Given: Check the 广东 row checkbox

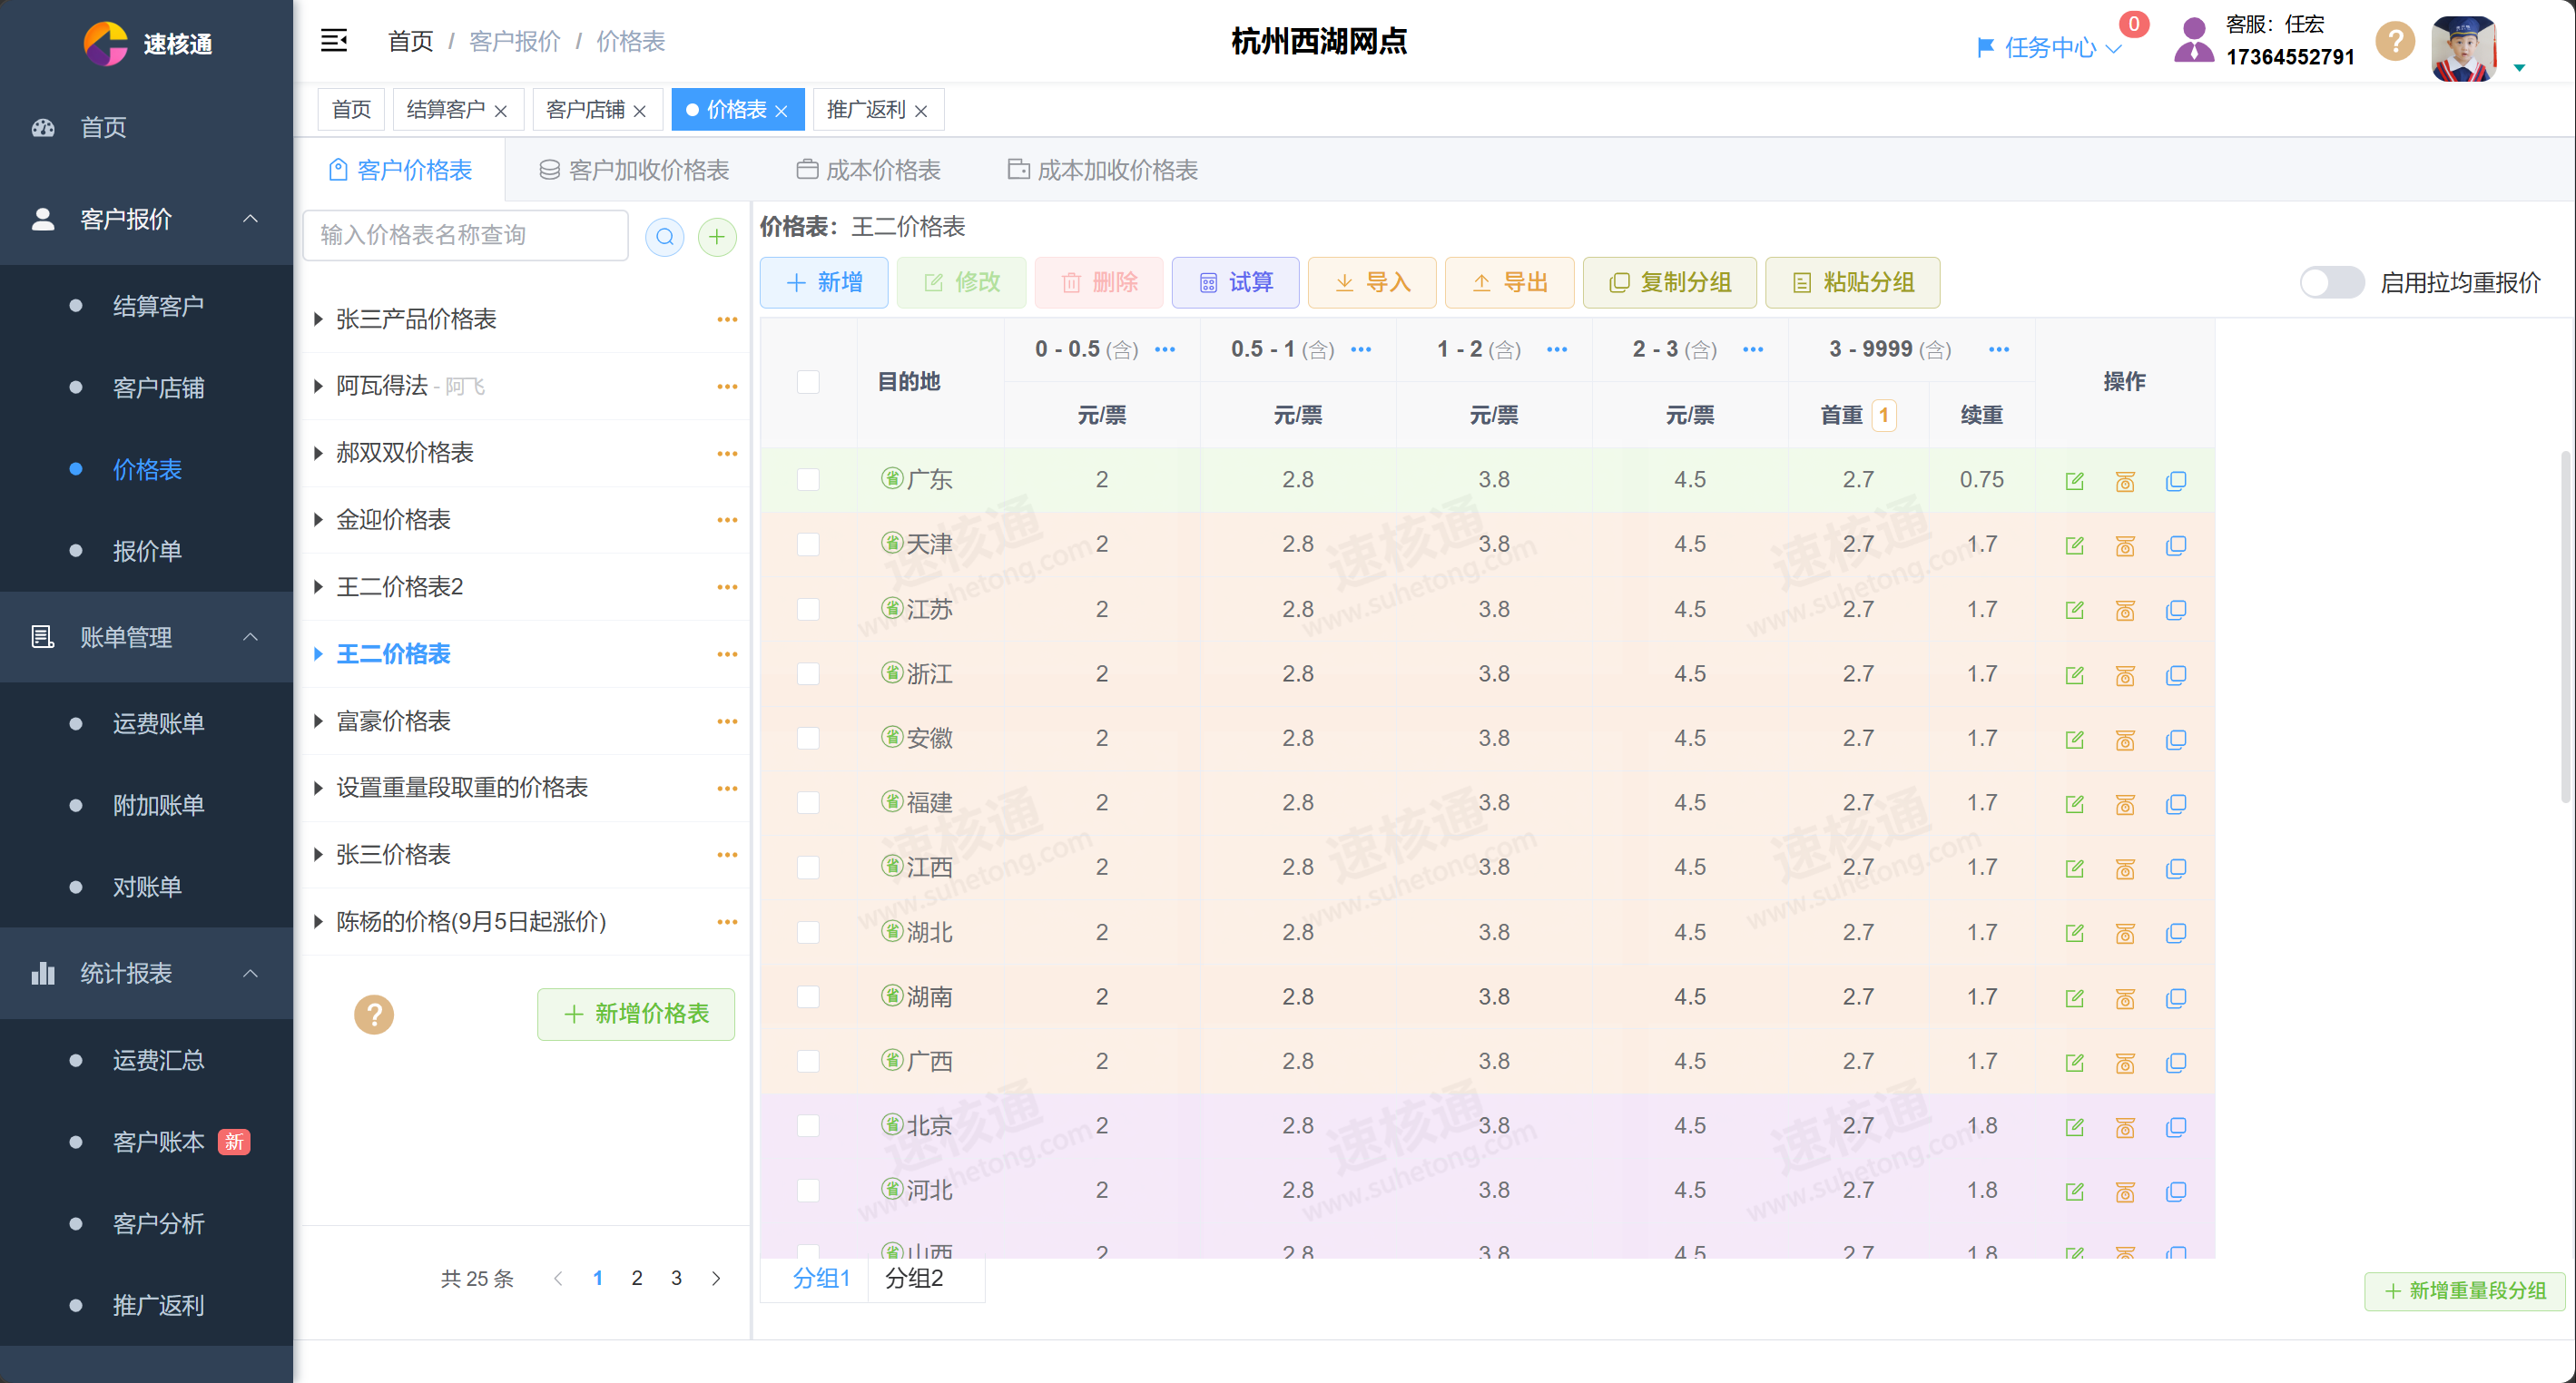Looking at the screenshot, I should [808, 480].
